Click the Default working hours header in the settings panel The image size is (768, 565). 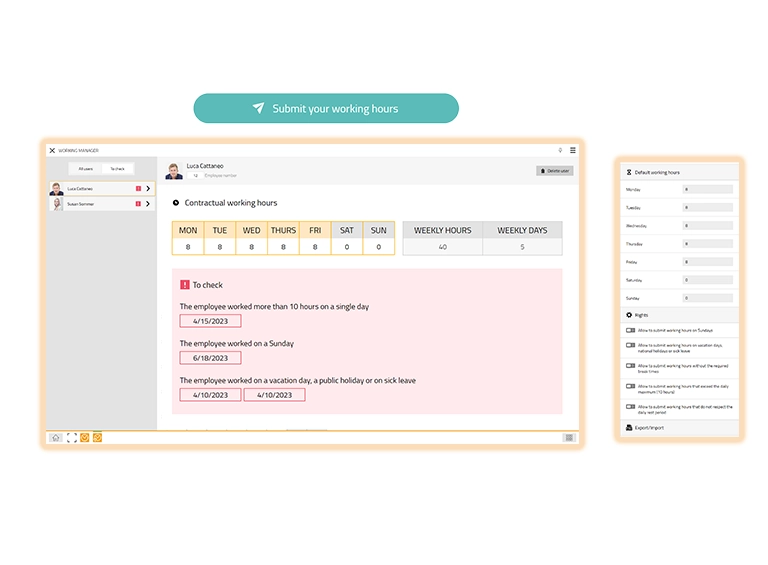pyautogui.click(x=680, y=172)
